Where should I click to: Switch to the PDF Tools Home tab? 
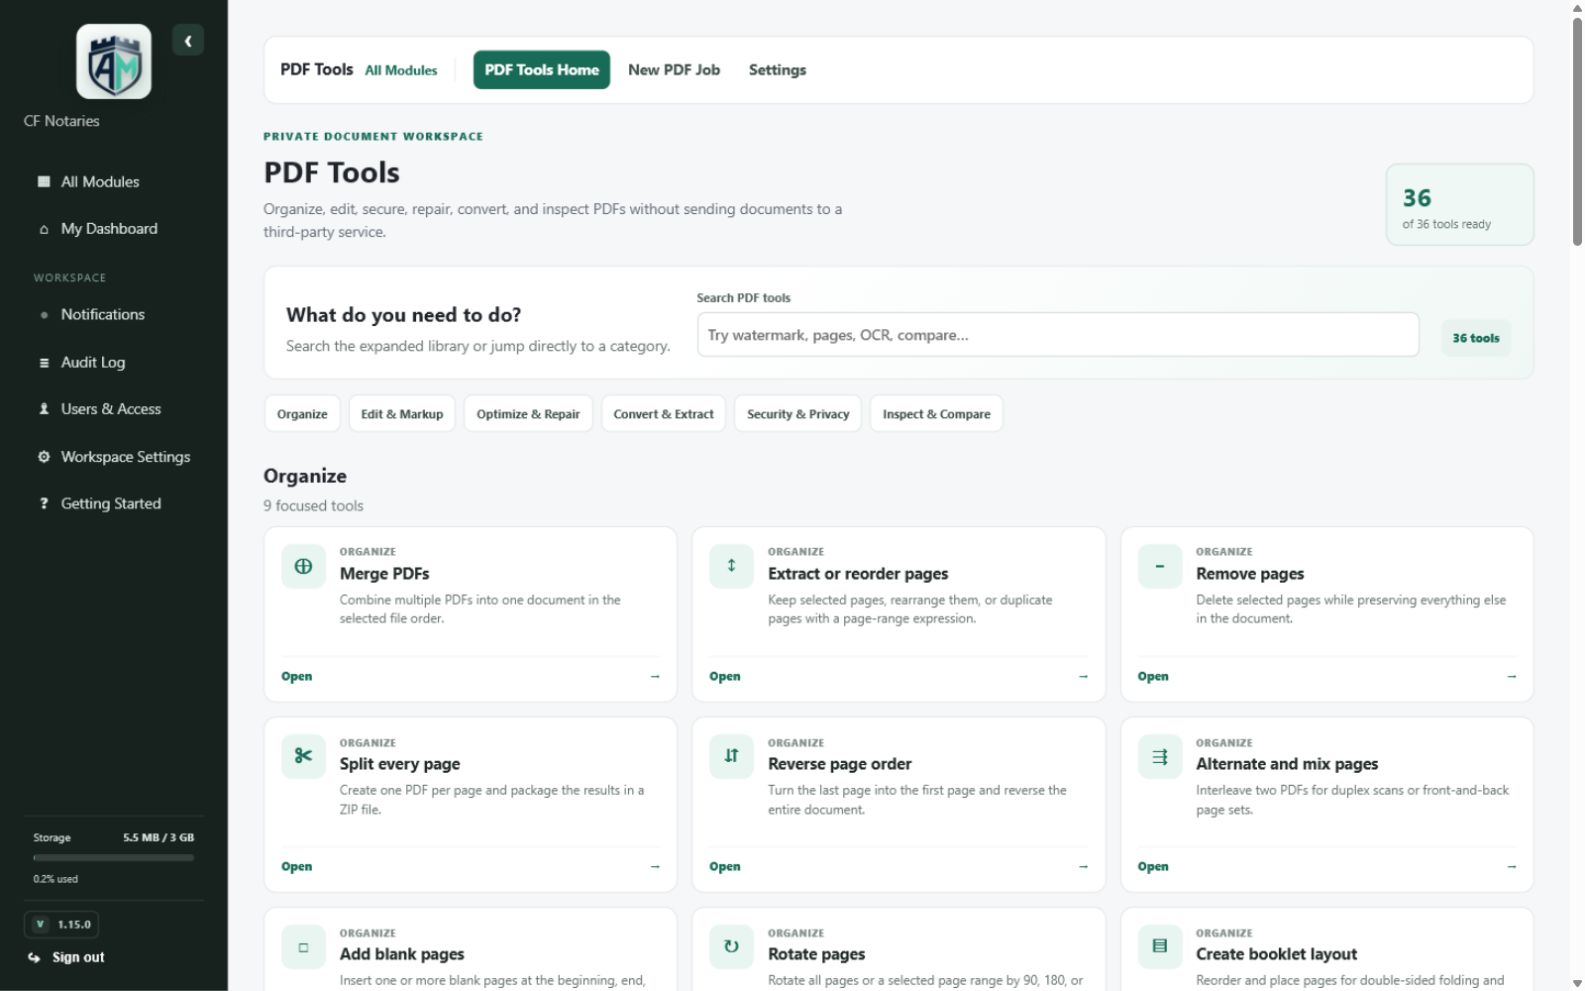(541, 70)
